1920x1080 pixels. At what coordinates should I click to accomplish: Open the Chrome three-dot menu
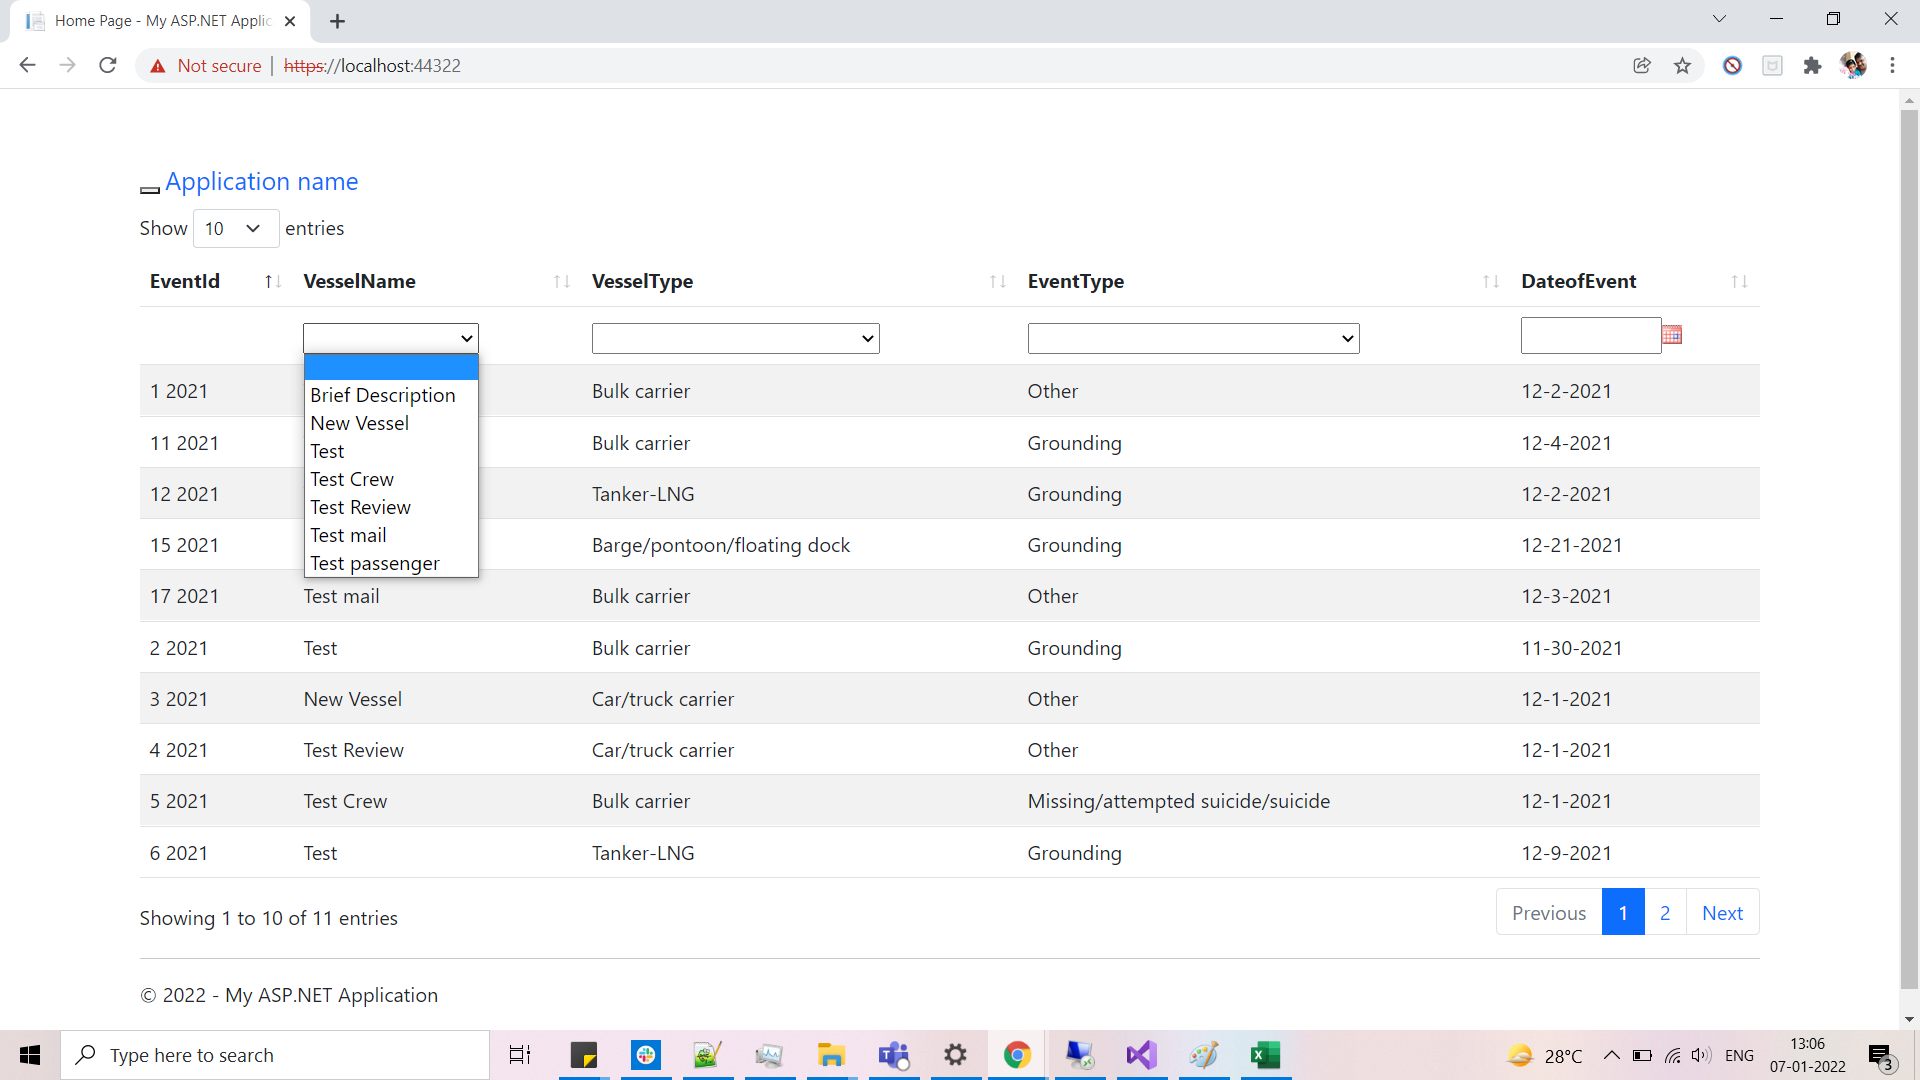[x=1893, y=65]
